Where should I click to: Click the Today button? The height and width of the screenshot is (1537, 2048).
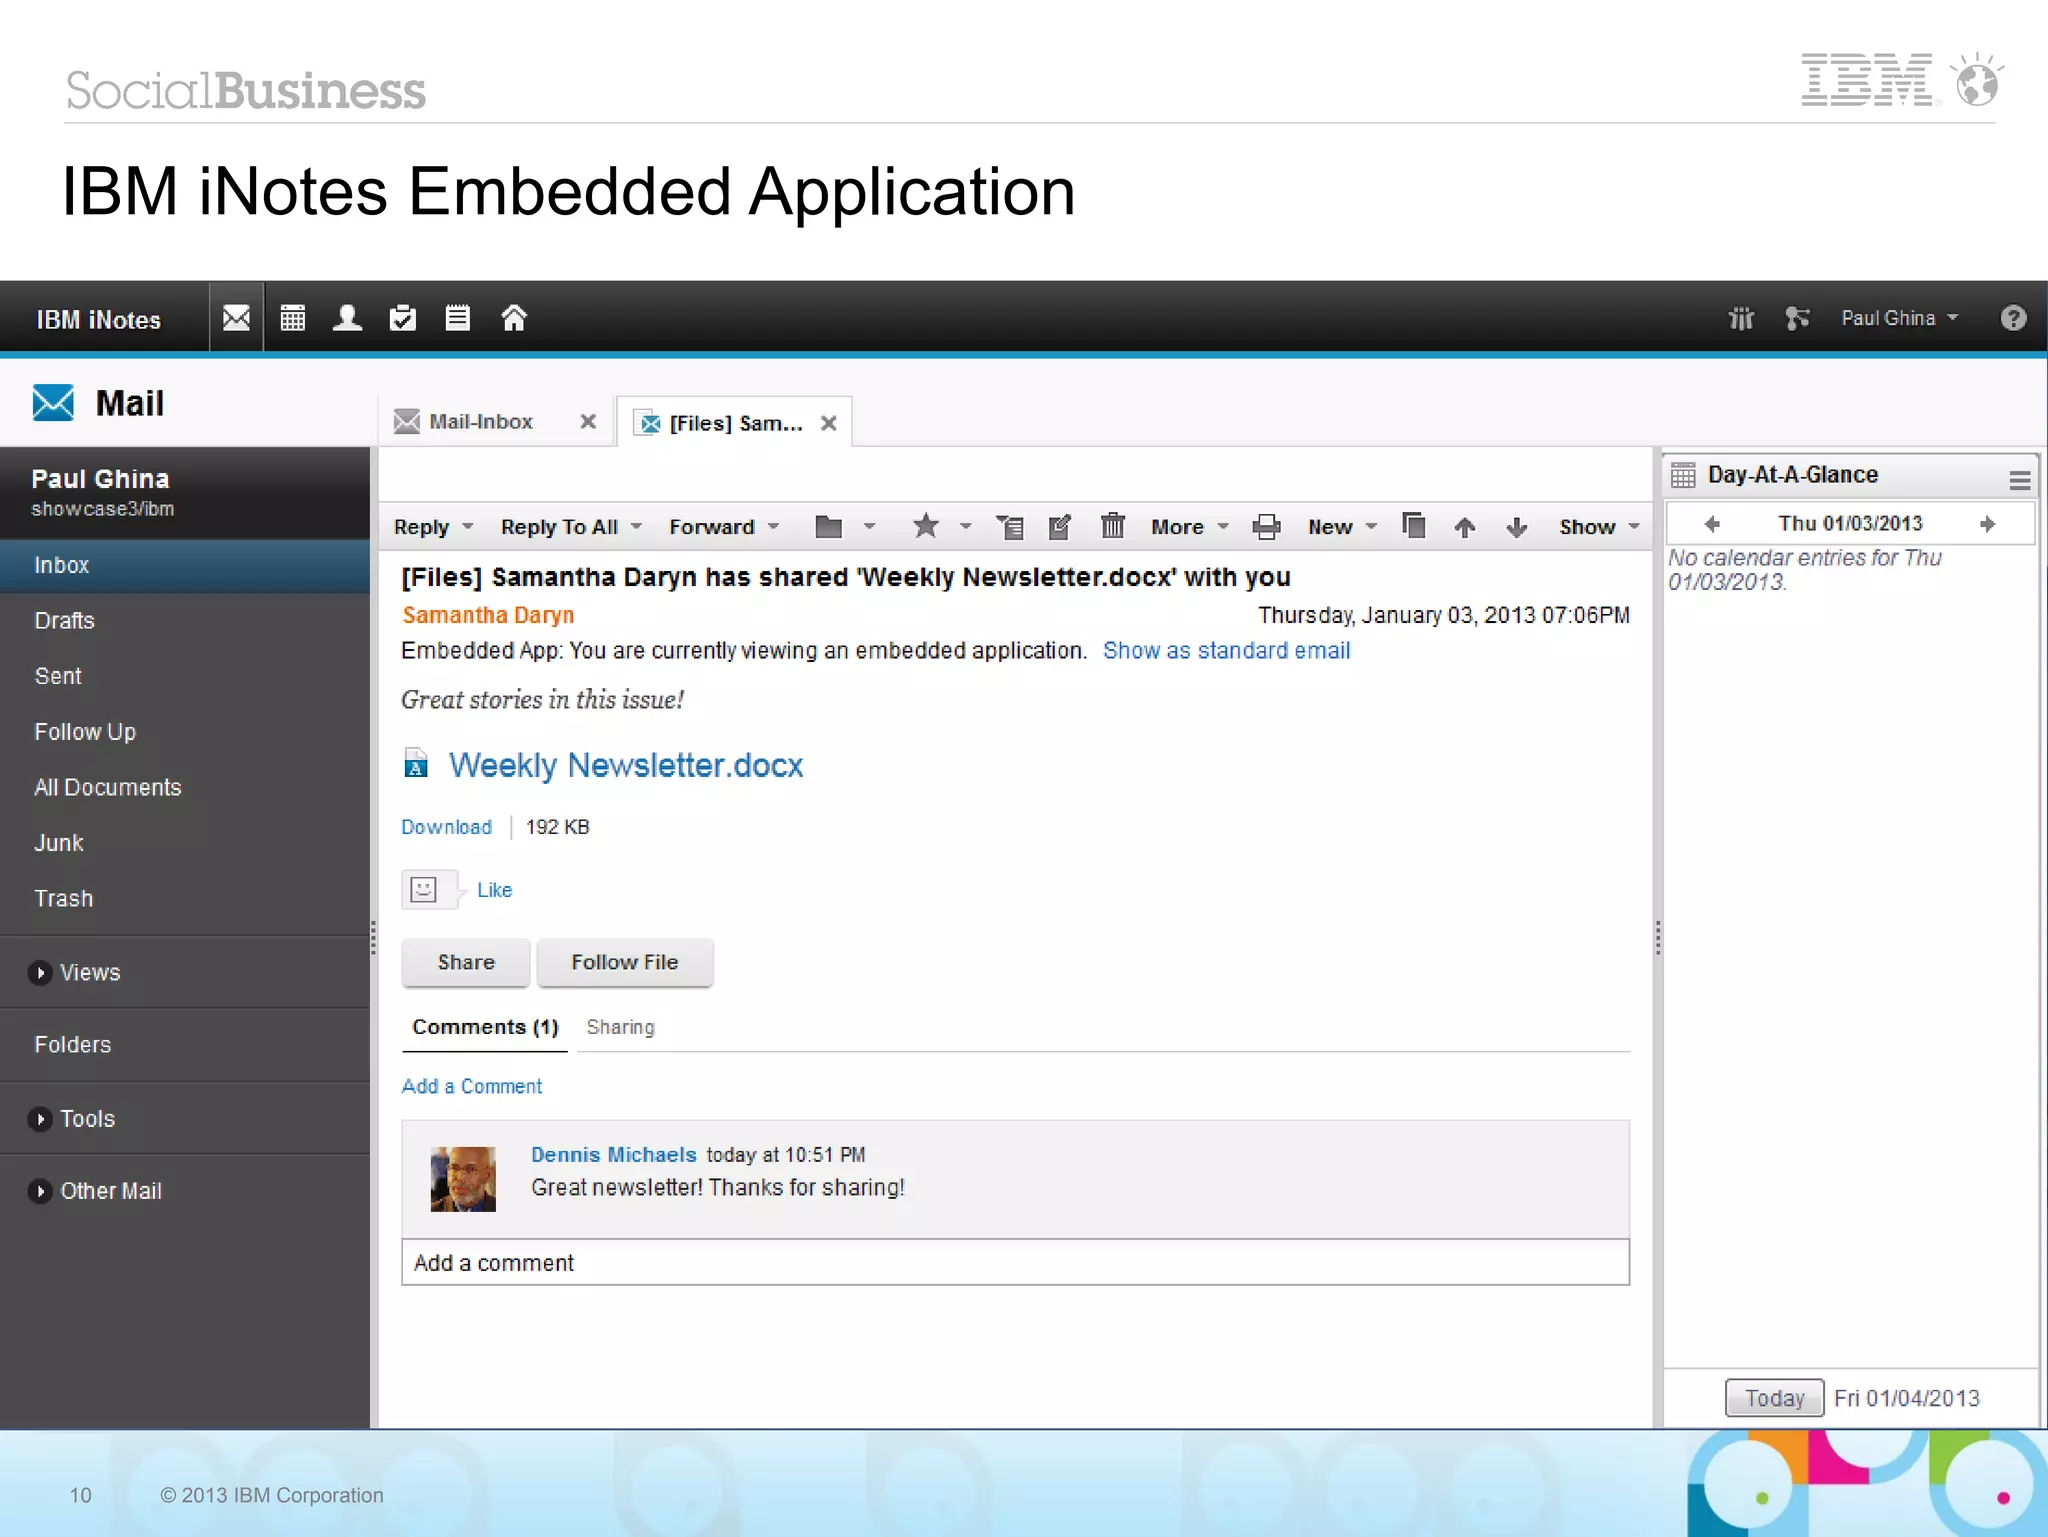(x=1774, y=1398)
